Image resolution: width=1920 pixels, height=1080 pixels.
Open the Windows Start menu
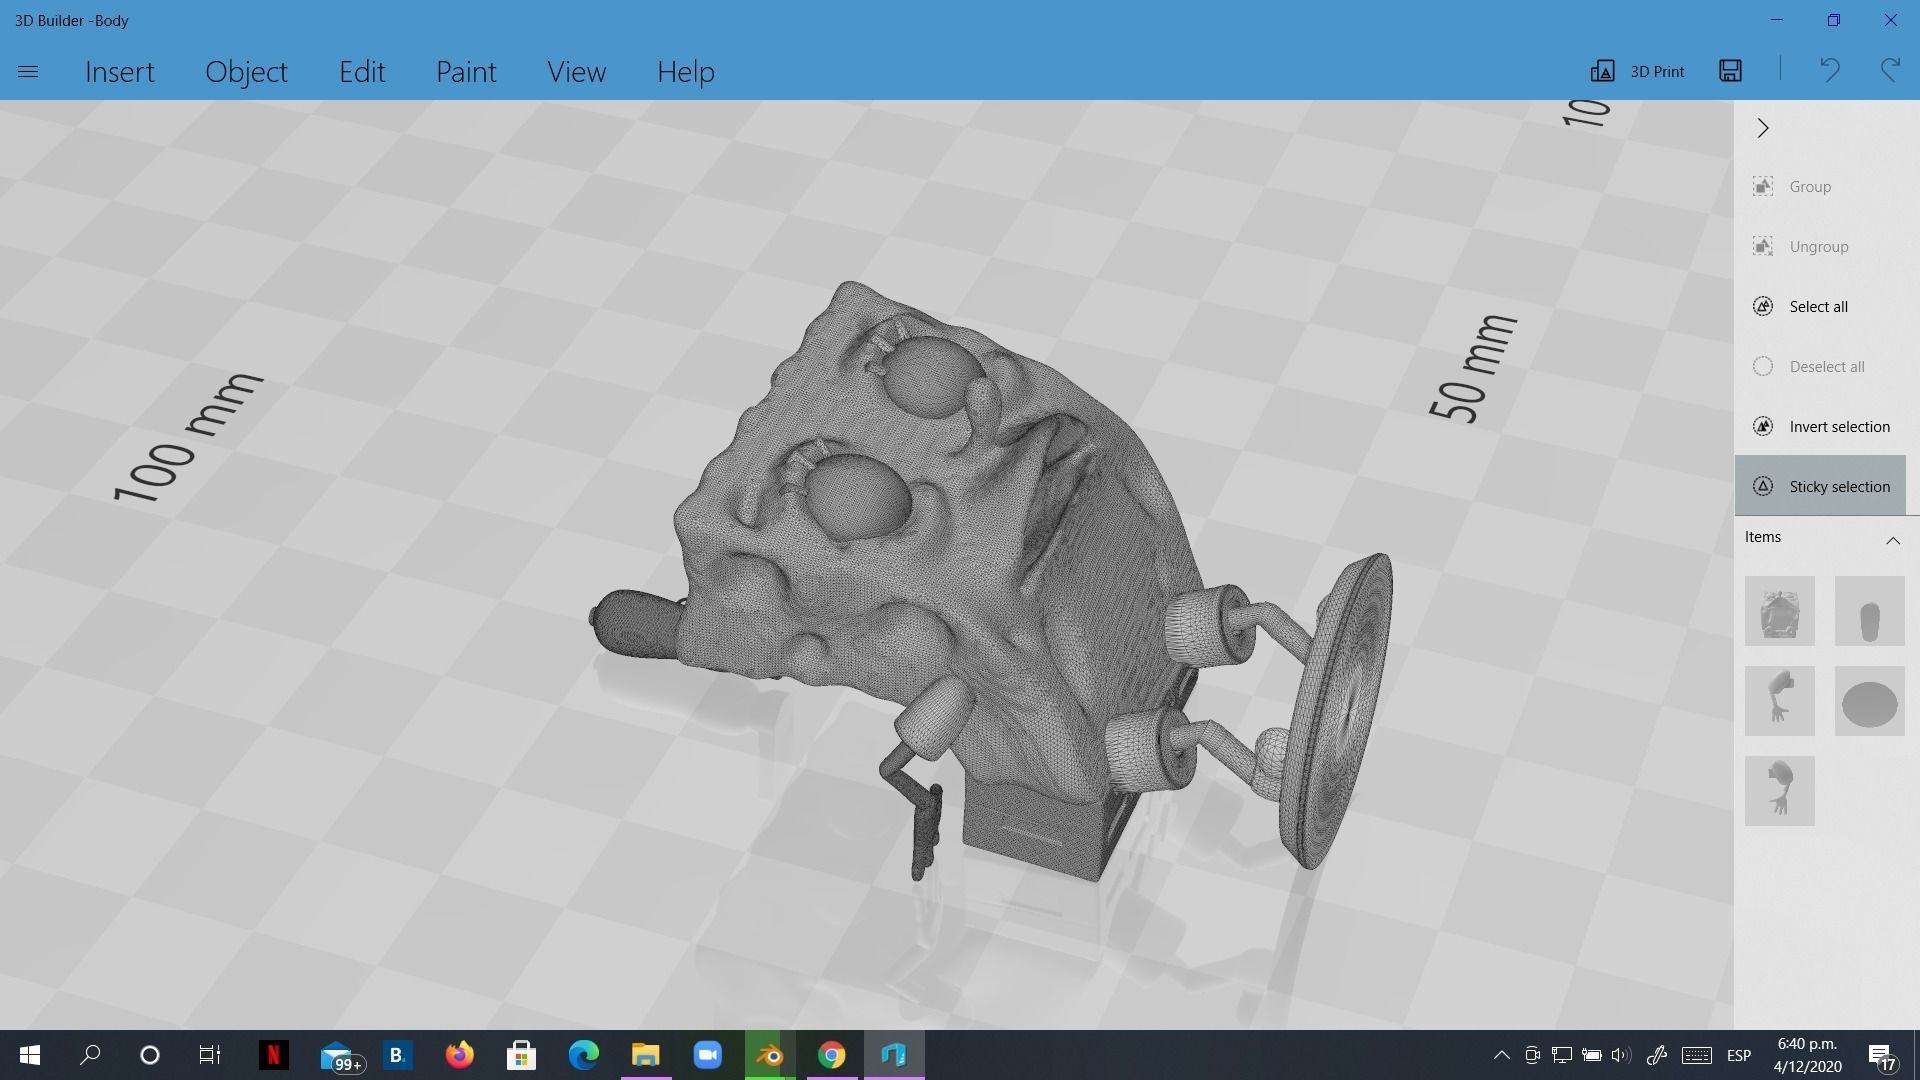[x=29, y=1055]
